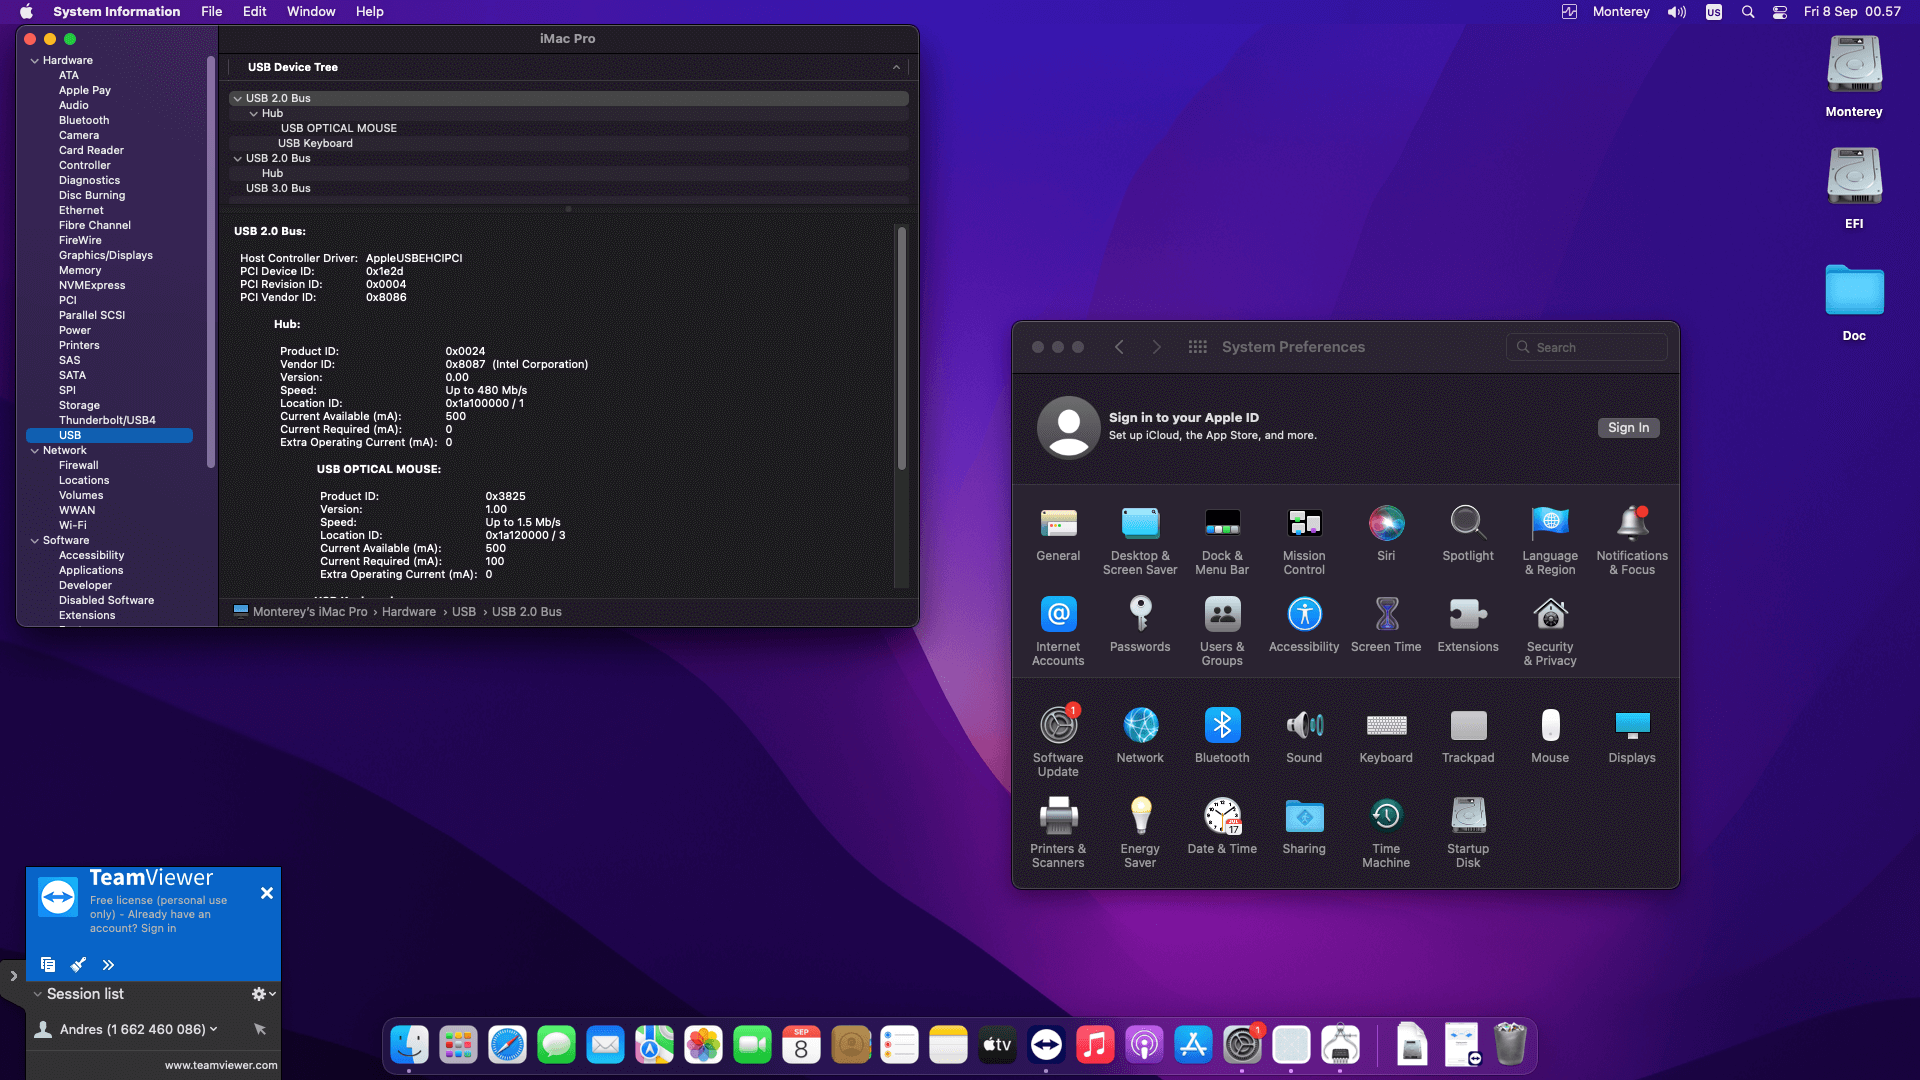Open the General preferences pane

coord(1058,523)
